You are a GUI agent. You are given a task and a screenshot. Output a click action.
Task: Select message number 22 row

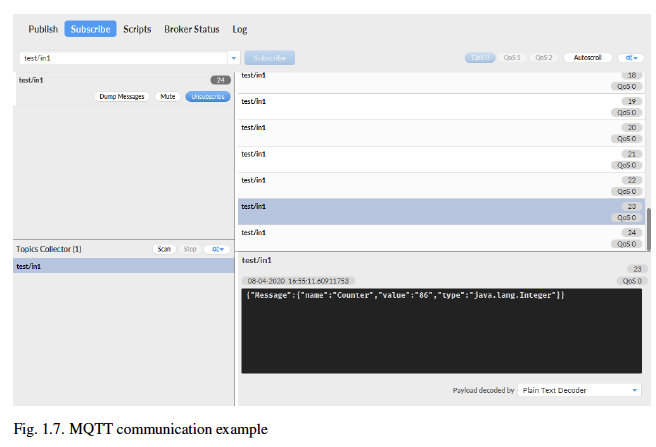[442, 186]
